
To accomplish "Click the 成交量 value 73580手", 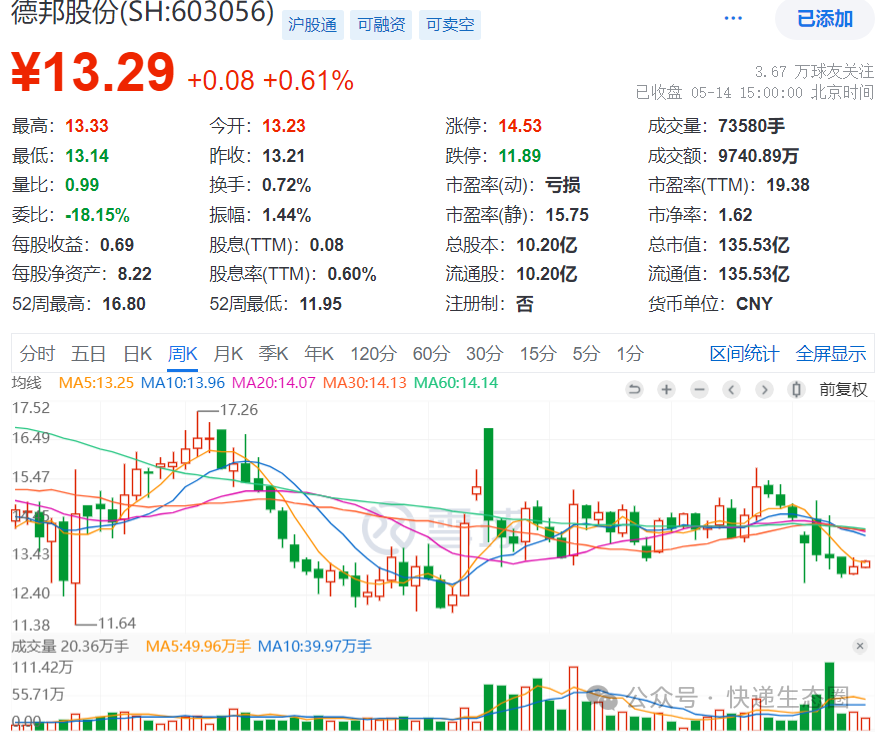I will click(x=751, y=126).
